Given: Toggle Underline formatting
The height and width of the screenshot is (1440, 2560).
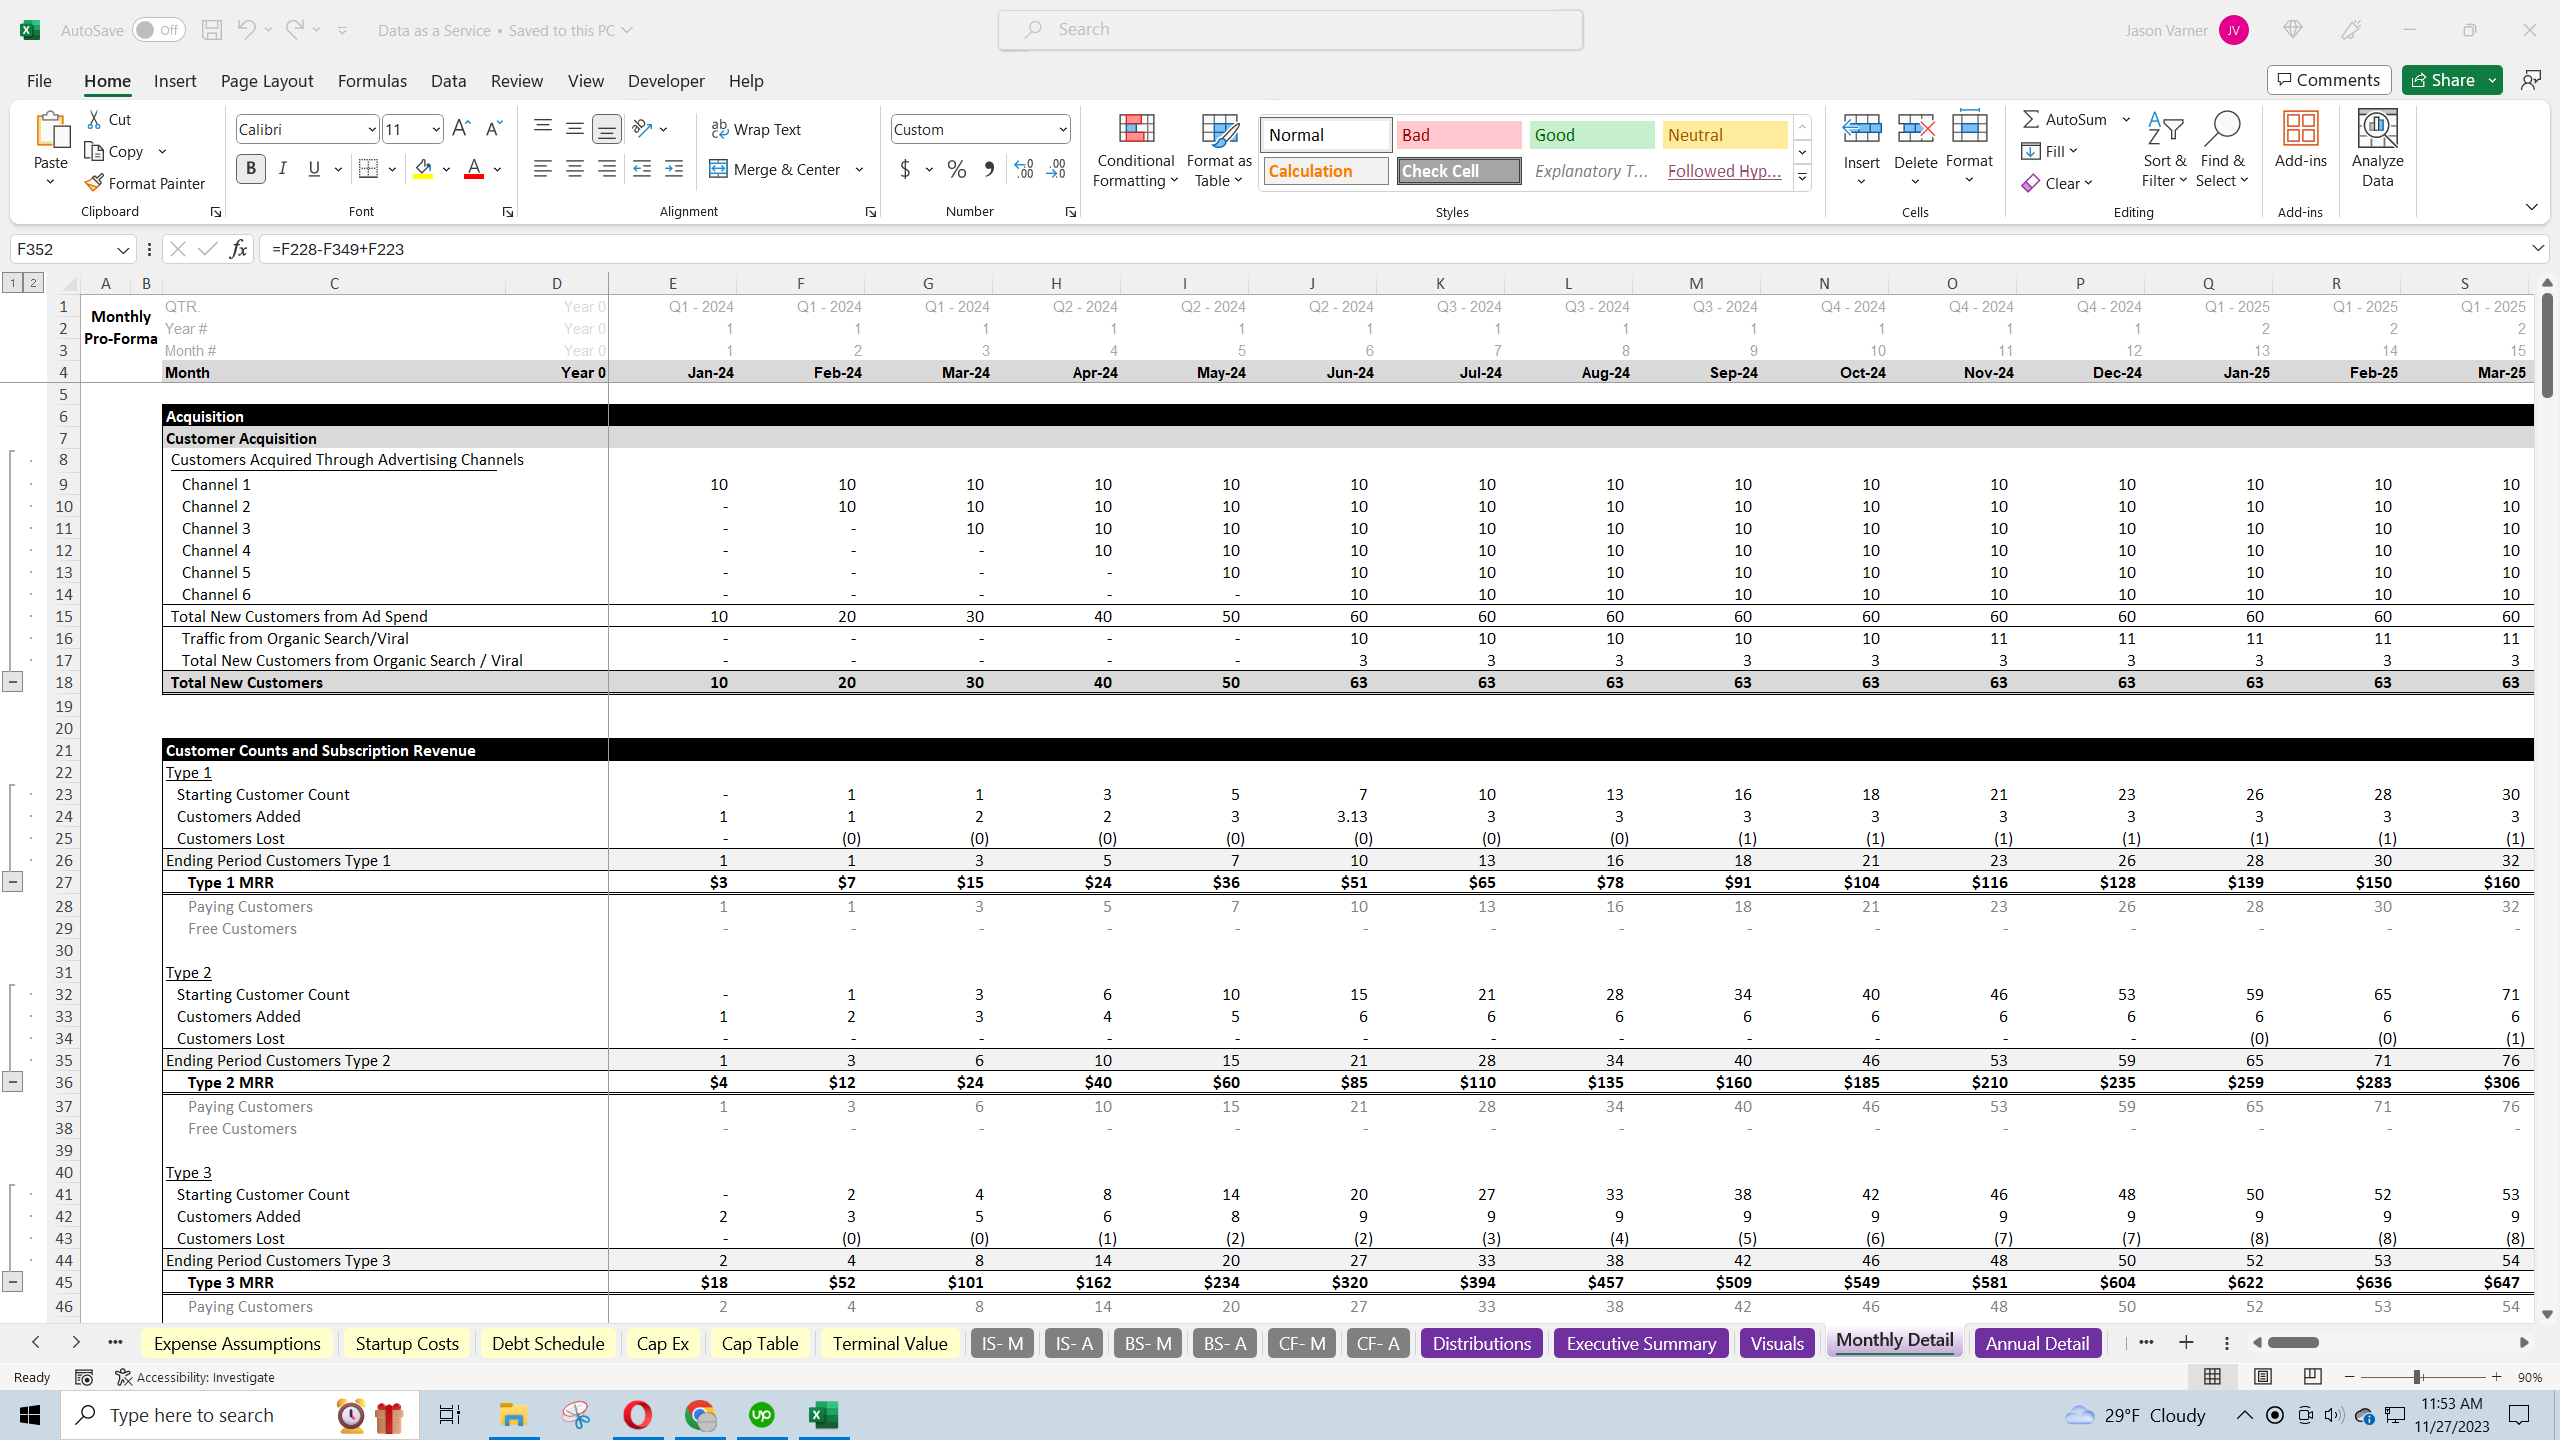Looking at the screenshot, I should point(313,168).
